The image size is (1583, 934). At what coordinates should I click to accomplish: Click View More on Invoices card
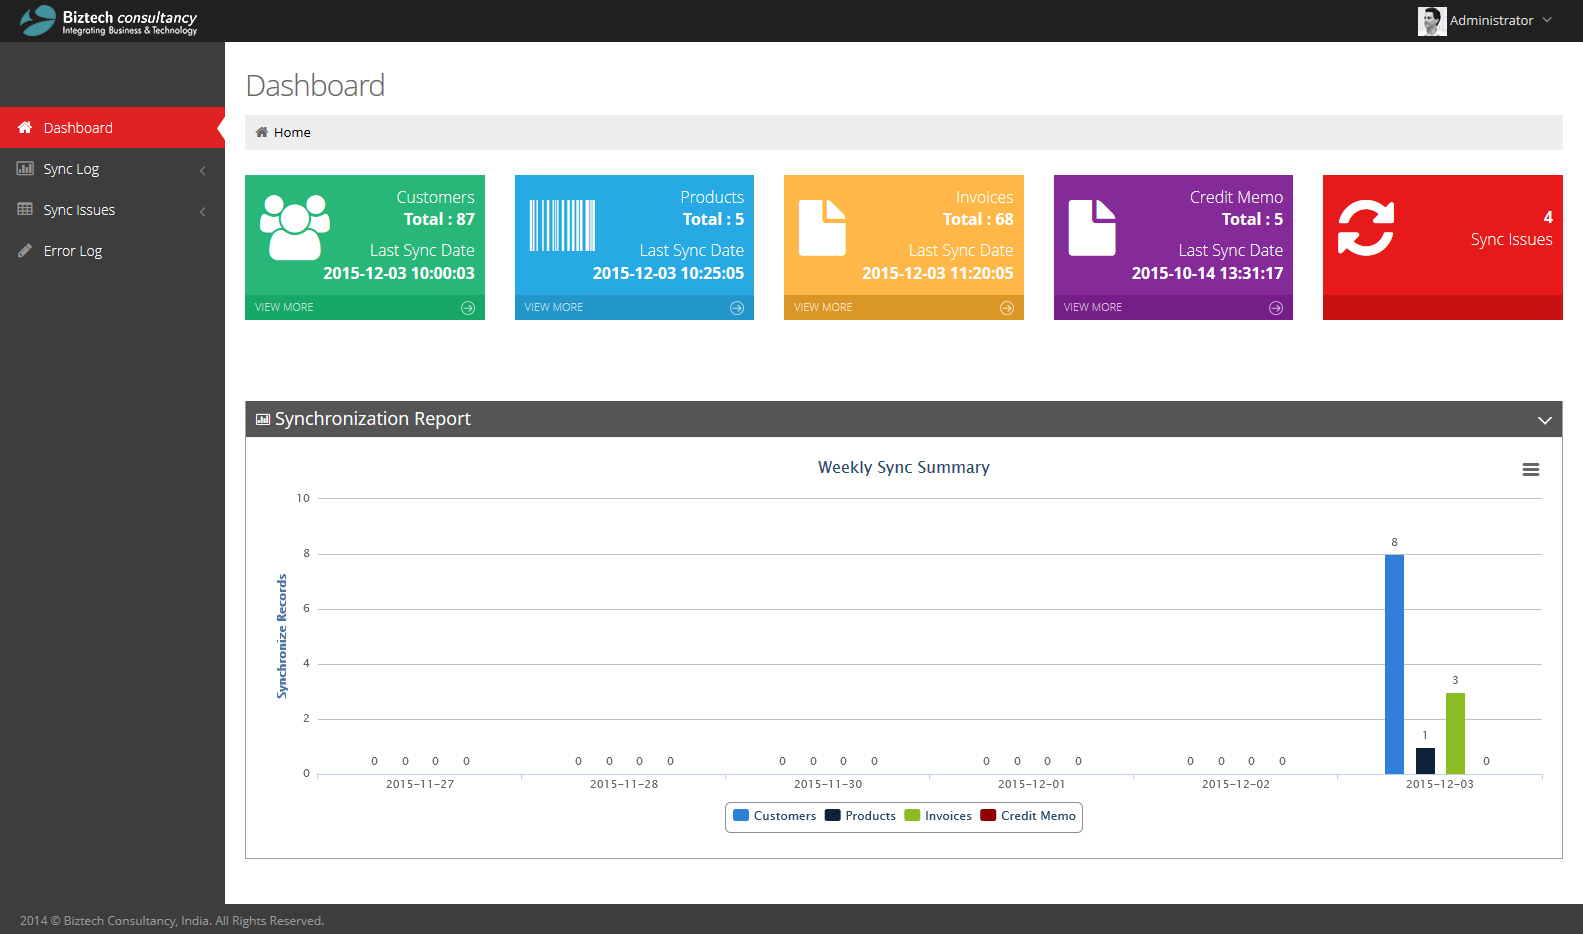[x=823, y=307]
